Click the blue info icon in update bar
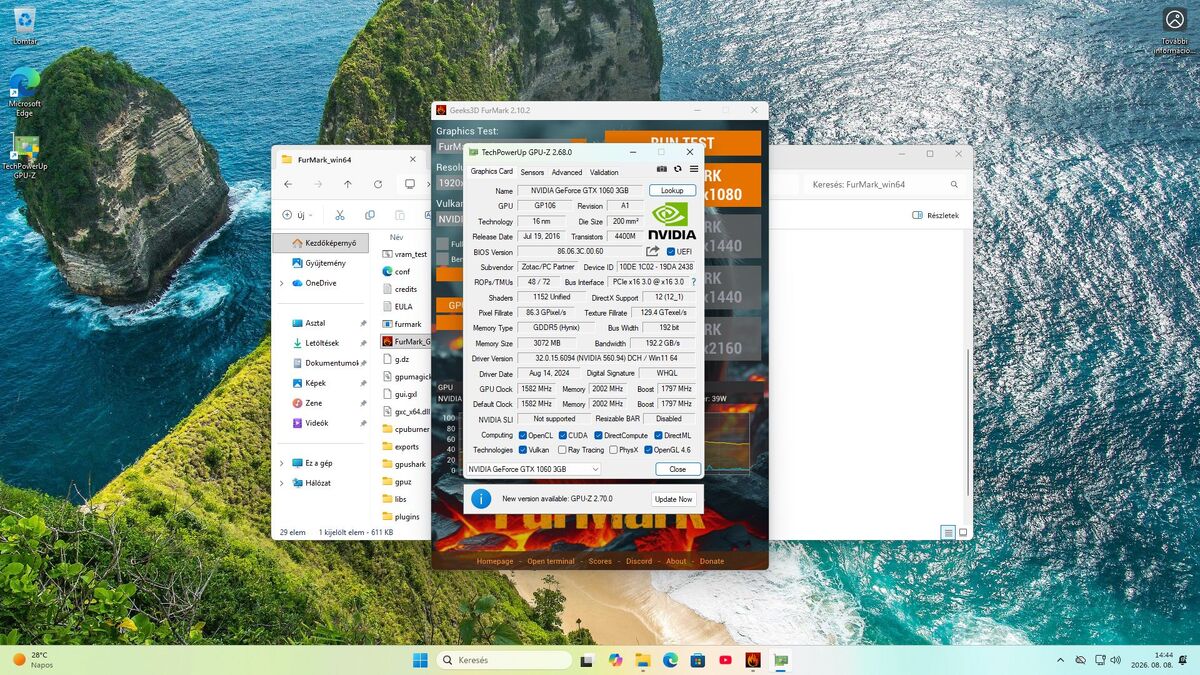The image size is (1200, 675). click(481, 498)
